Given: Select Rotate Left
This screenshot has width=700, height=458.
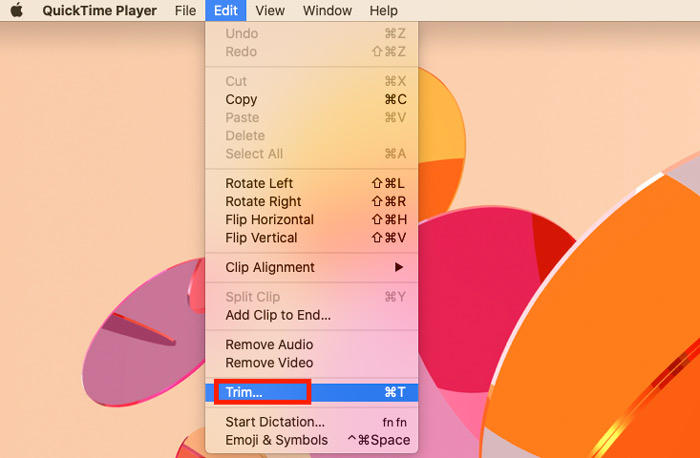Looking at the screenshot, I should [x=312, y=183].
